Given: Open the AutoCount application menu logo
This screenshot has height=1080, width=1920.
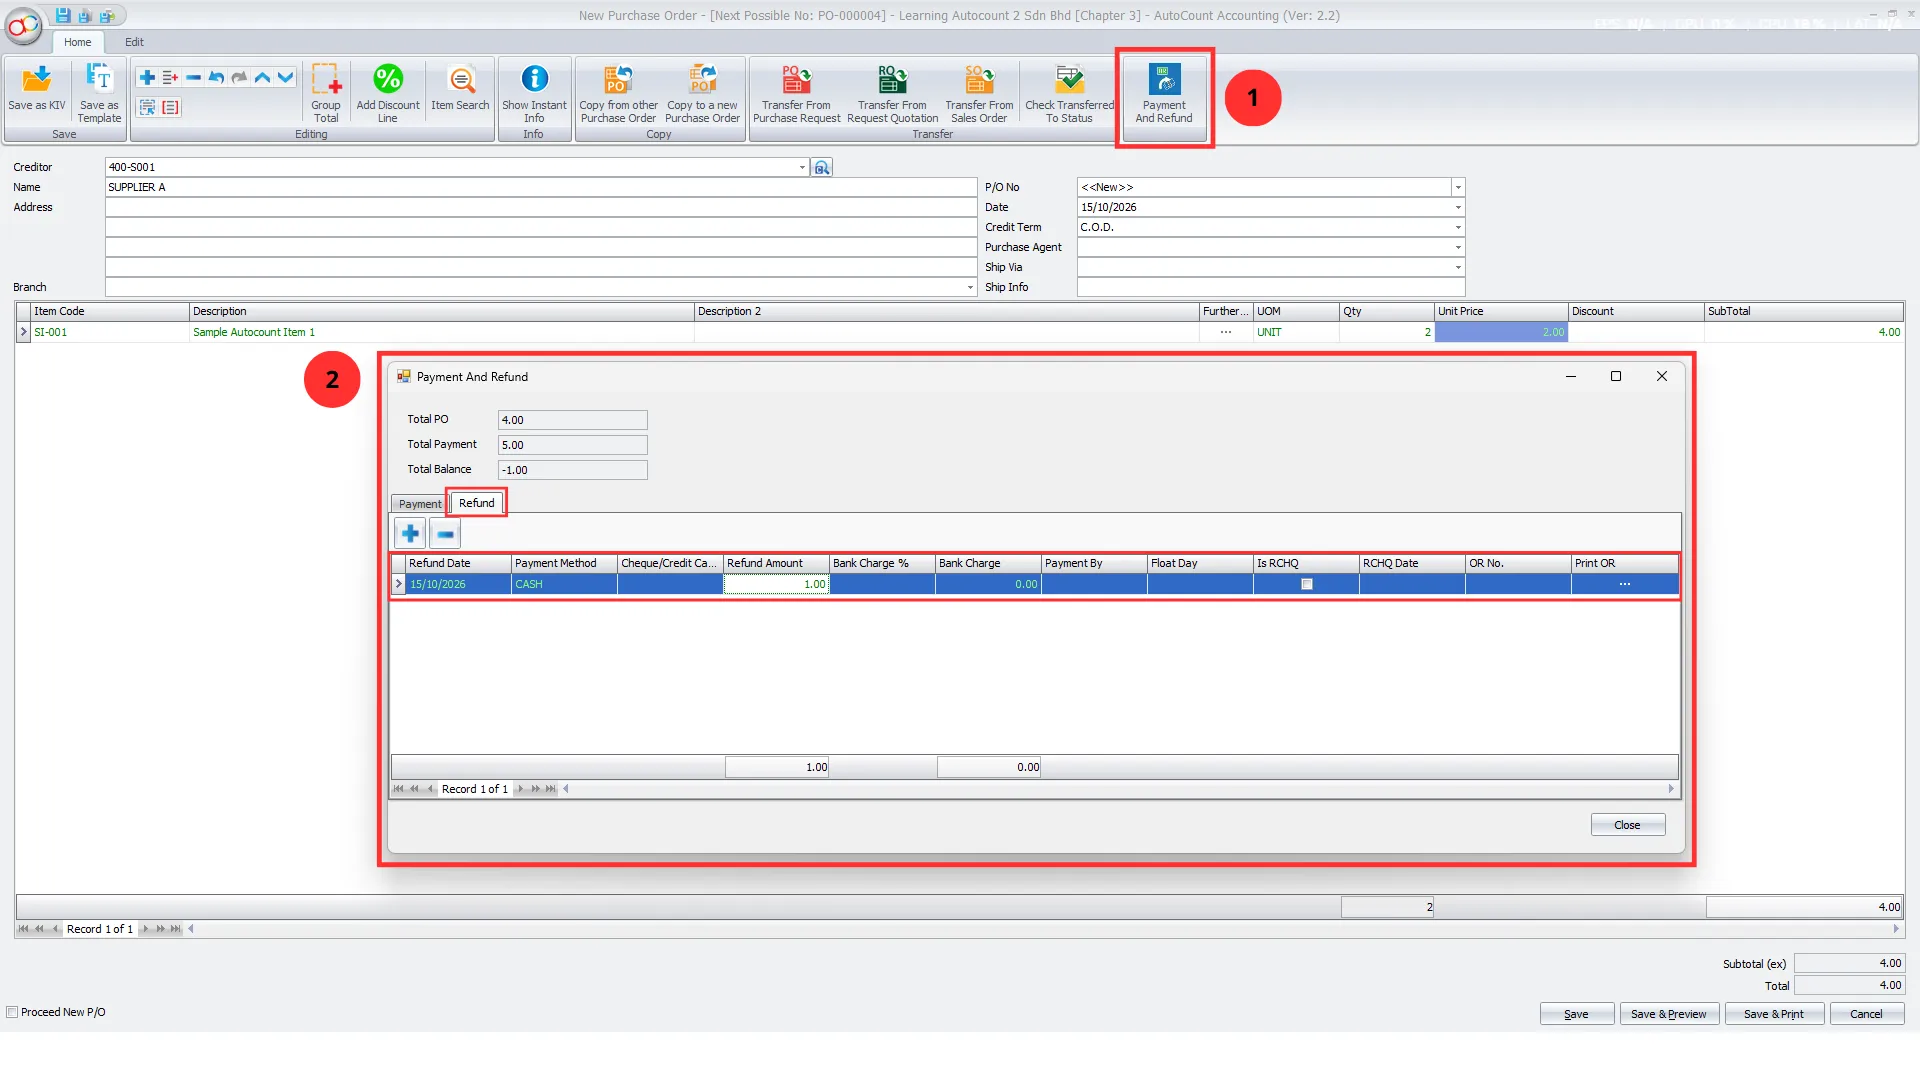Looking at the screenshot, I should coord(24,26).
